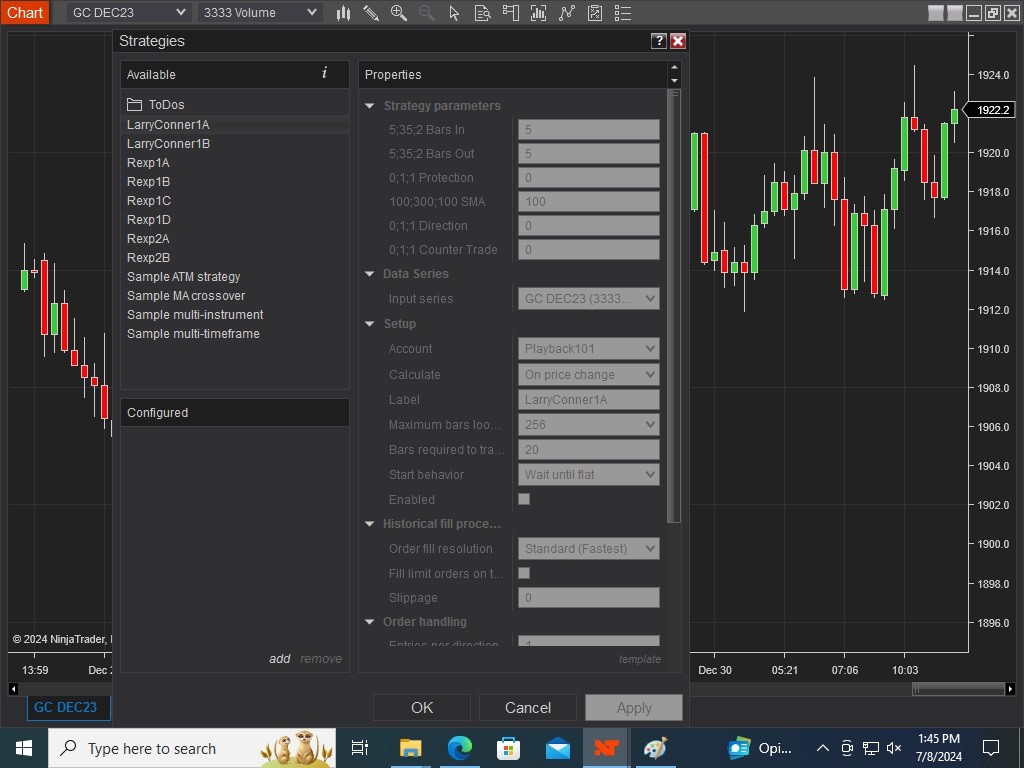Screen dimensions: 1024x768
Task: Toggle Fill limit orders on touch checkbox
Action: pyautogui.click(x=524, y=573)
